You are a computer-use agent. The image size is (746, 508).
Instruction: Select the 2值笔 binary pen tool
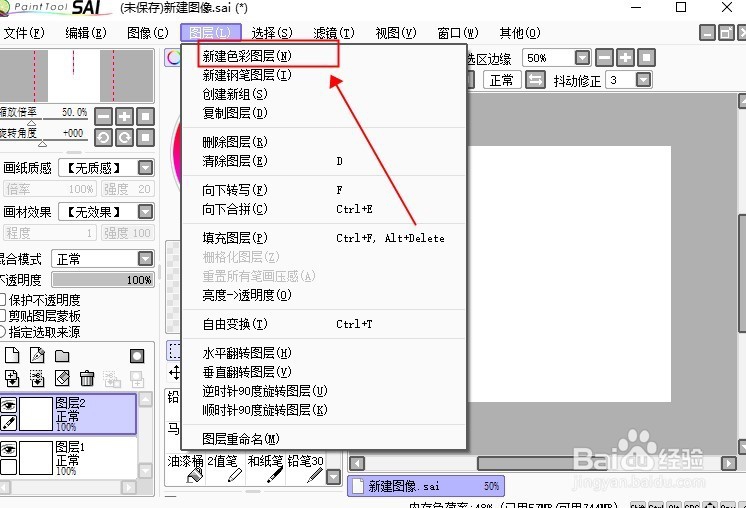[x=226, y=469]
